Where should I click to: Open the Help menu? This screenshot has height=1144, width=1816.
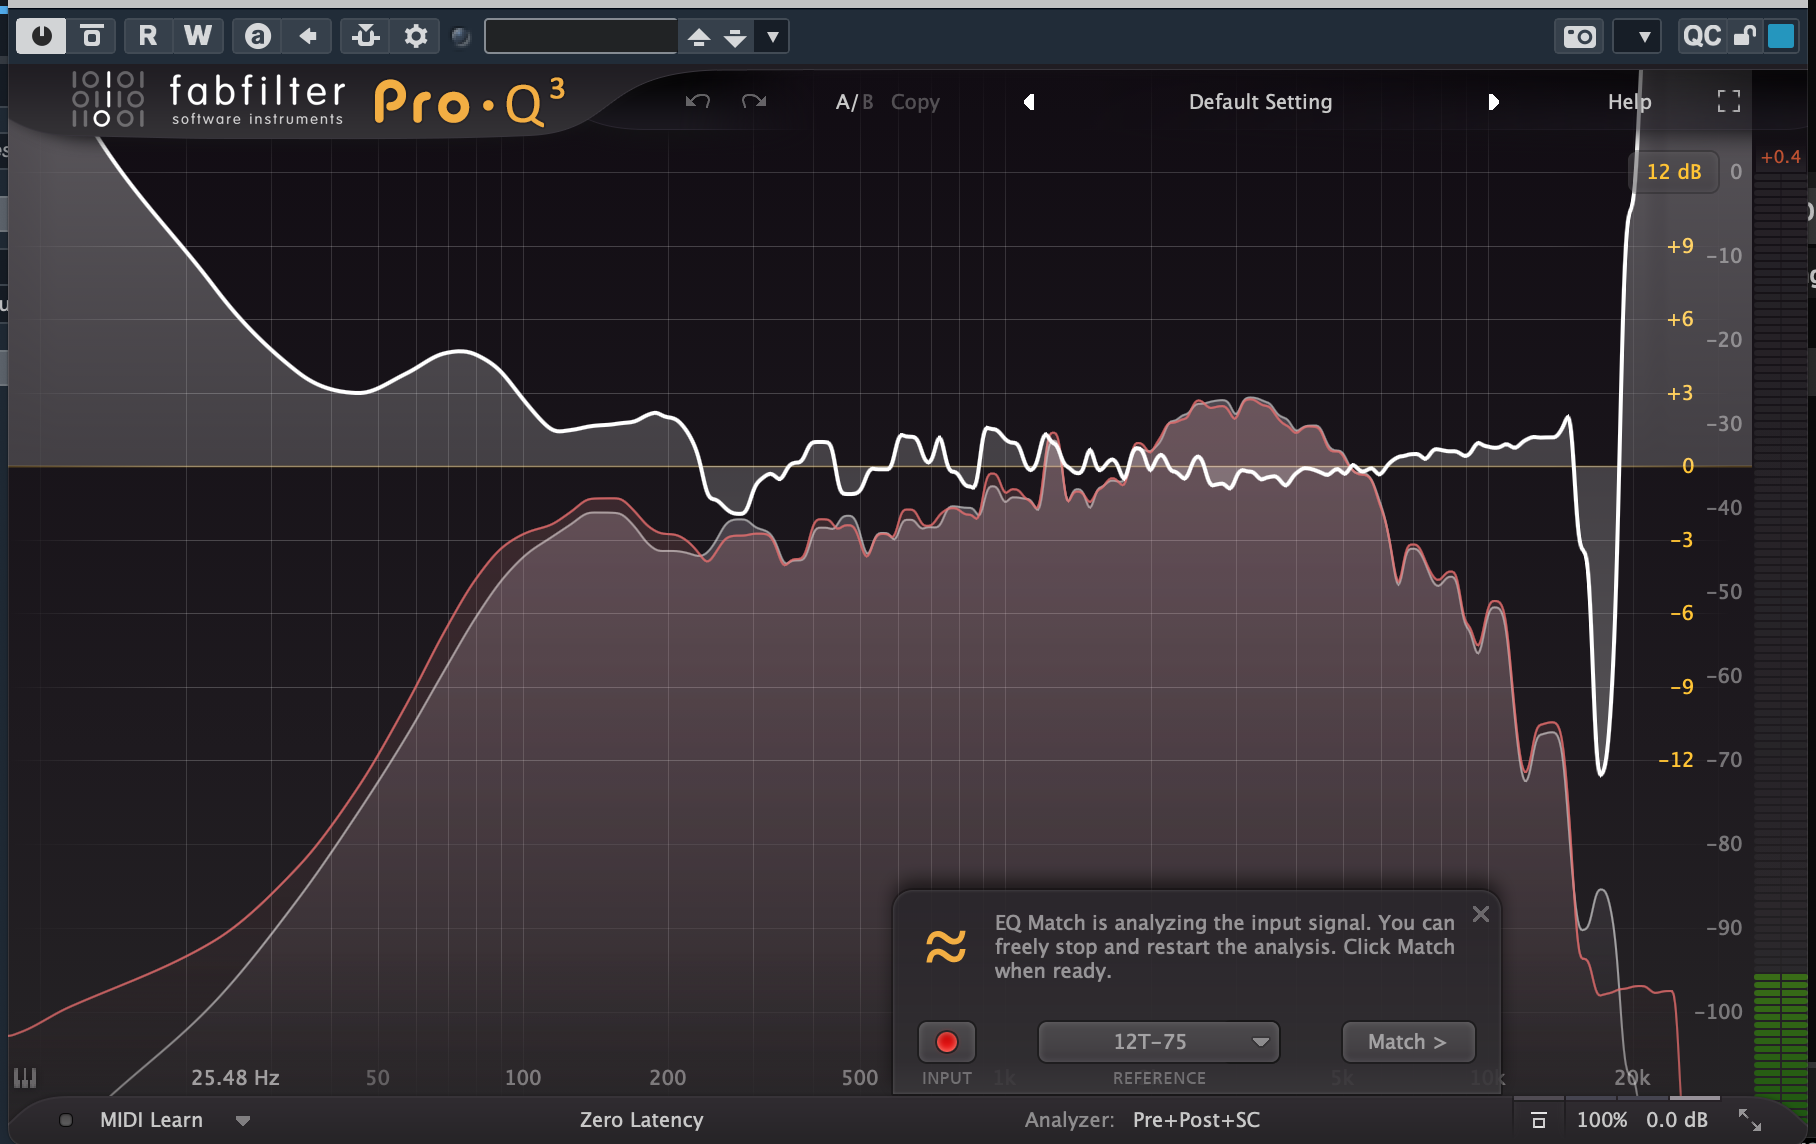coord(1629,102)
